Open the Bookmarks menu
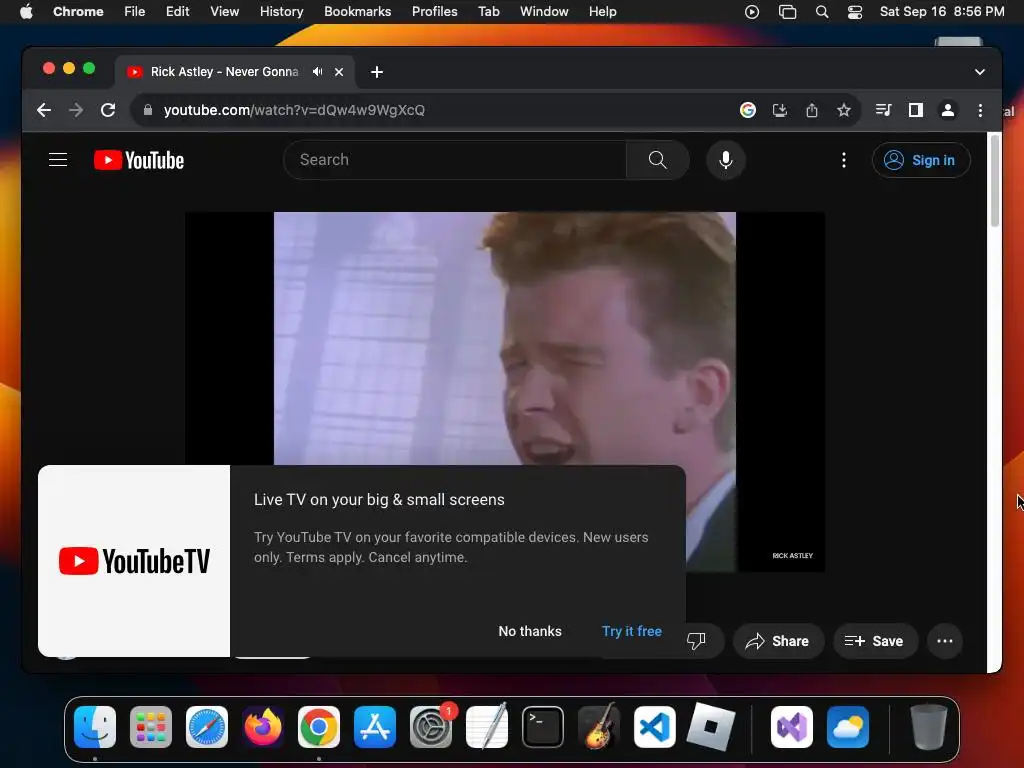Viewport: 1024px width, 768px height. pos(357,12)
